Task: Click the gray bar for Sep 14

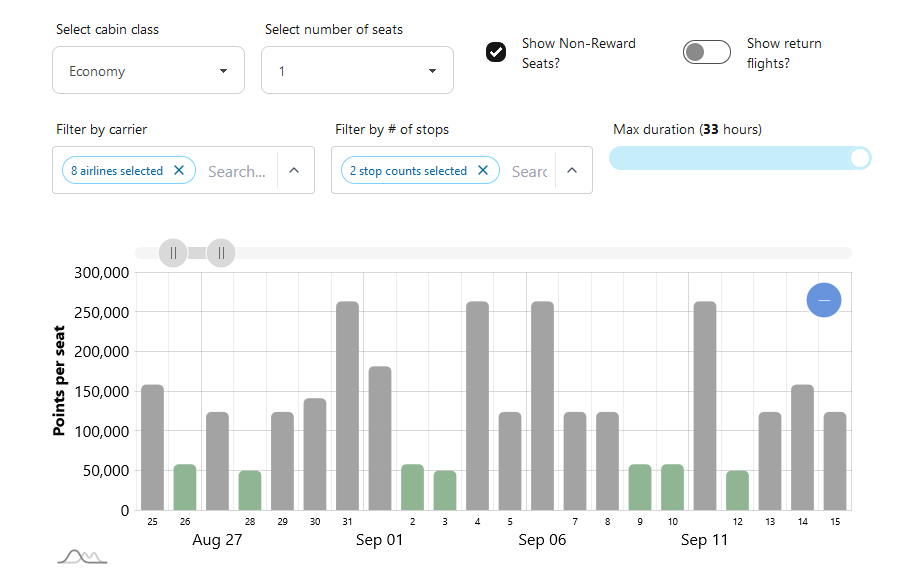Action: (x=803, y=447)
